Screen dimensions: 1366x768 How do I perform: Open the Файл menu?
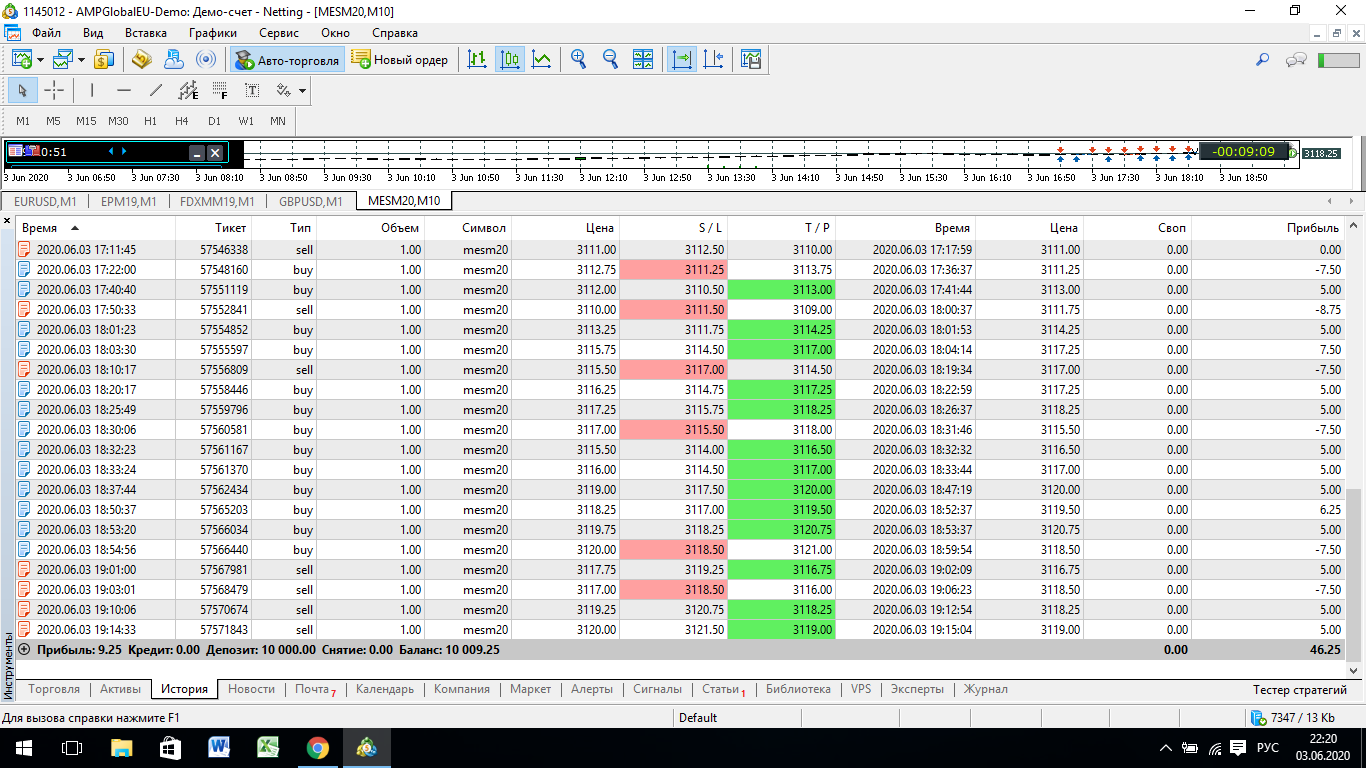[x=46, y=33]
